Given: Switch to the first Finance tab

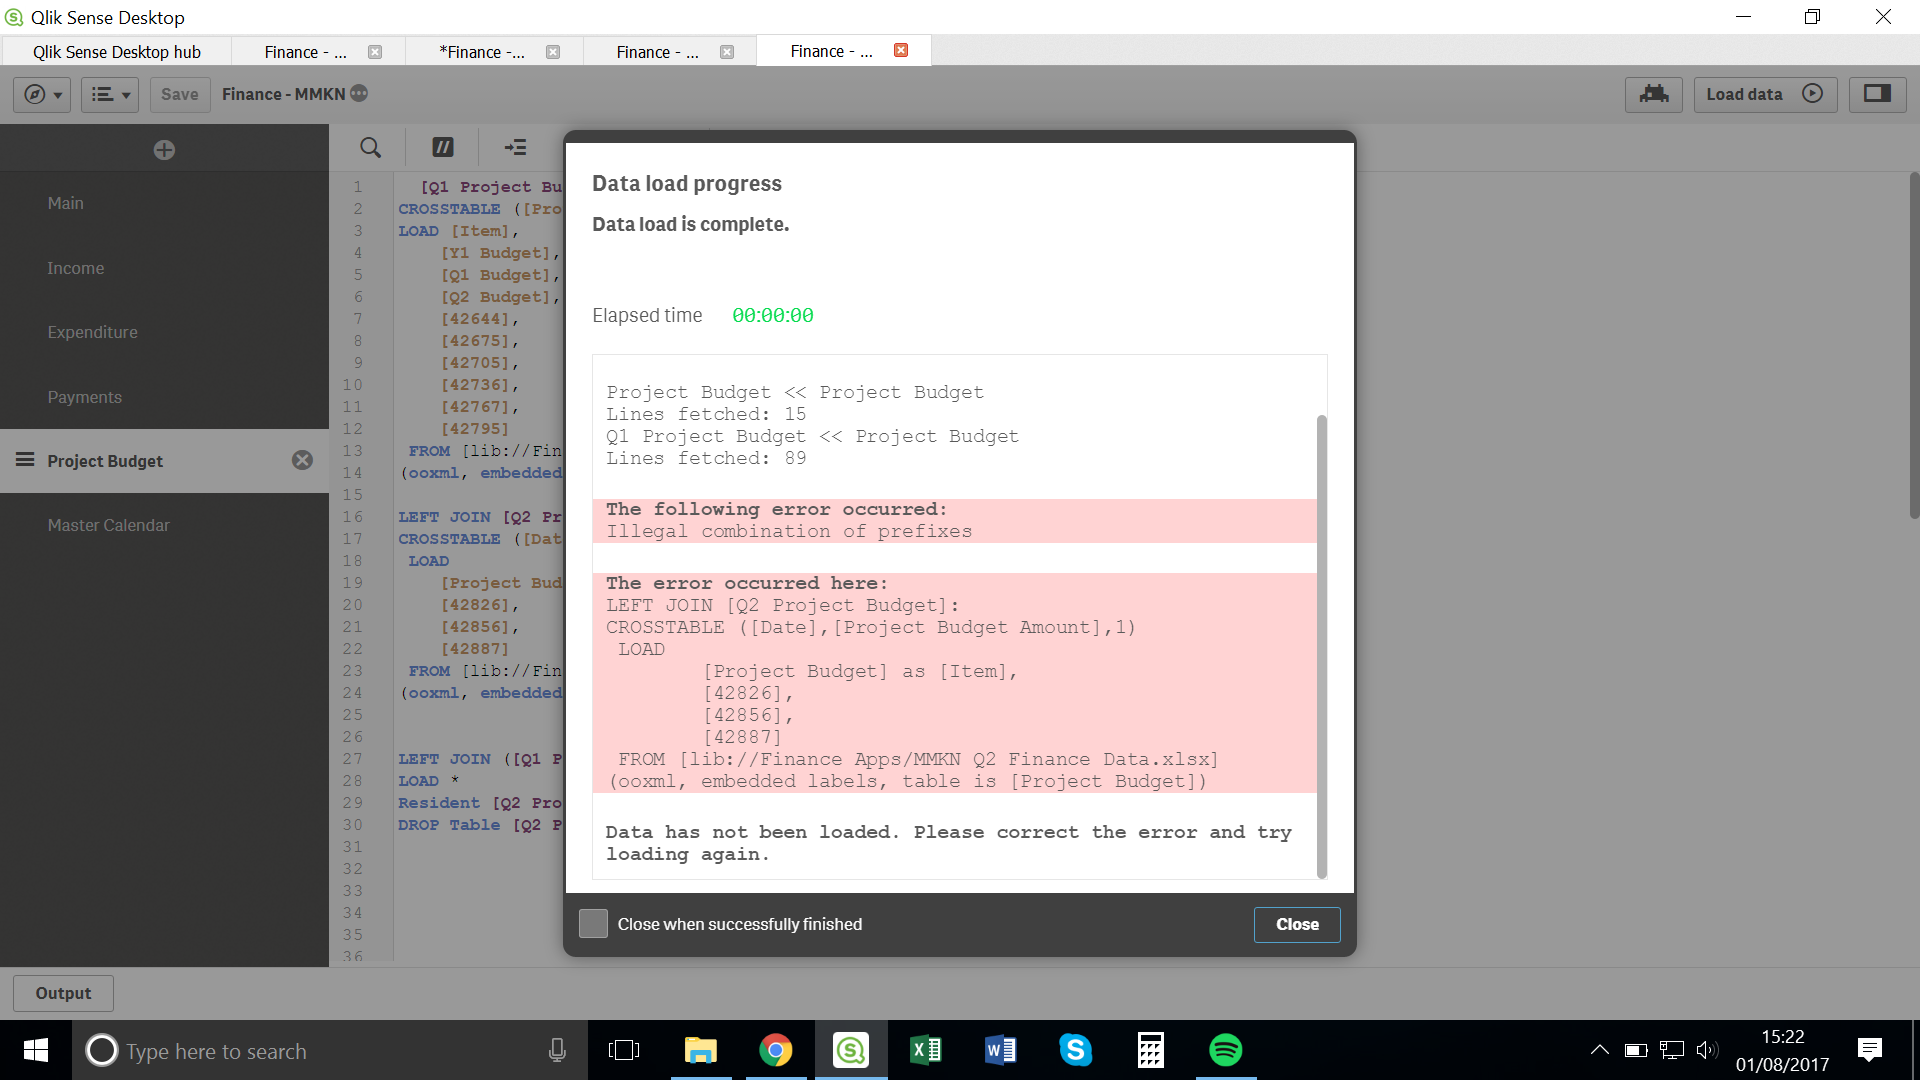Looking at the screenshot, I should point(305,52).
